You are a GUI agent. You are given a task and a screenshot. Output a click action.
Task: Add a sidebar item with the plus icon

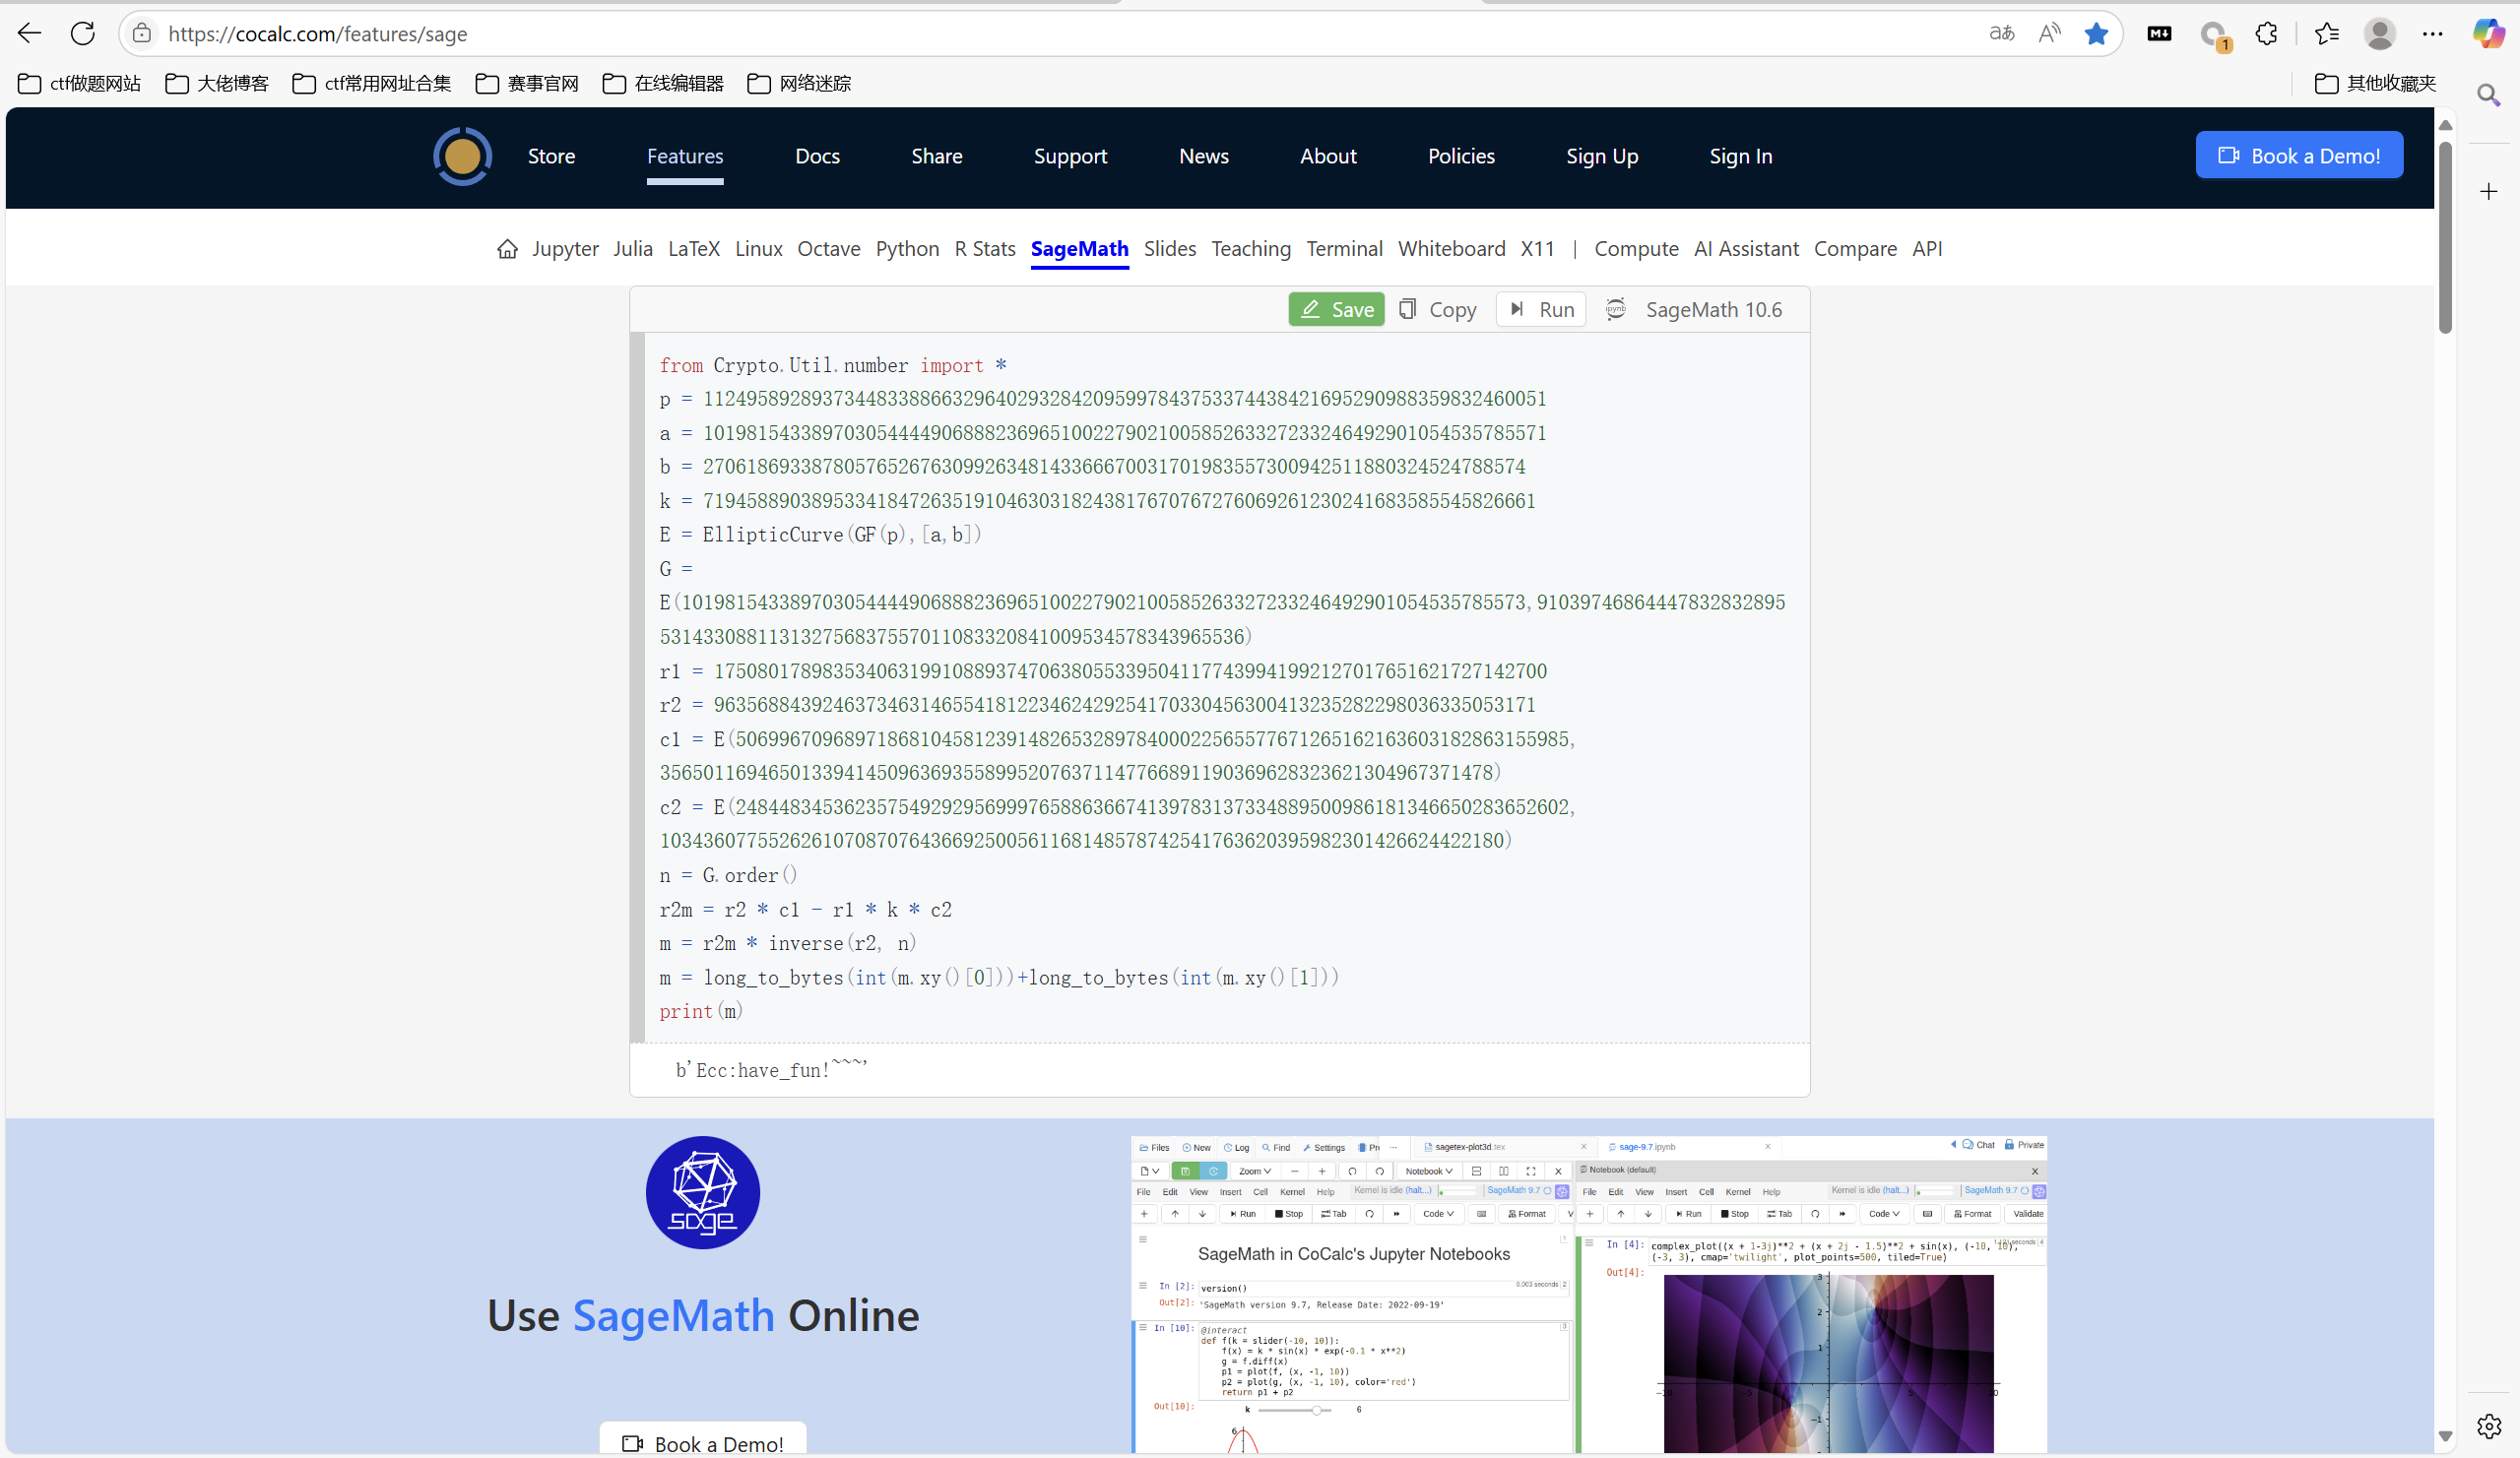pos(2489,191)
